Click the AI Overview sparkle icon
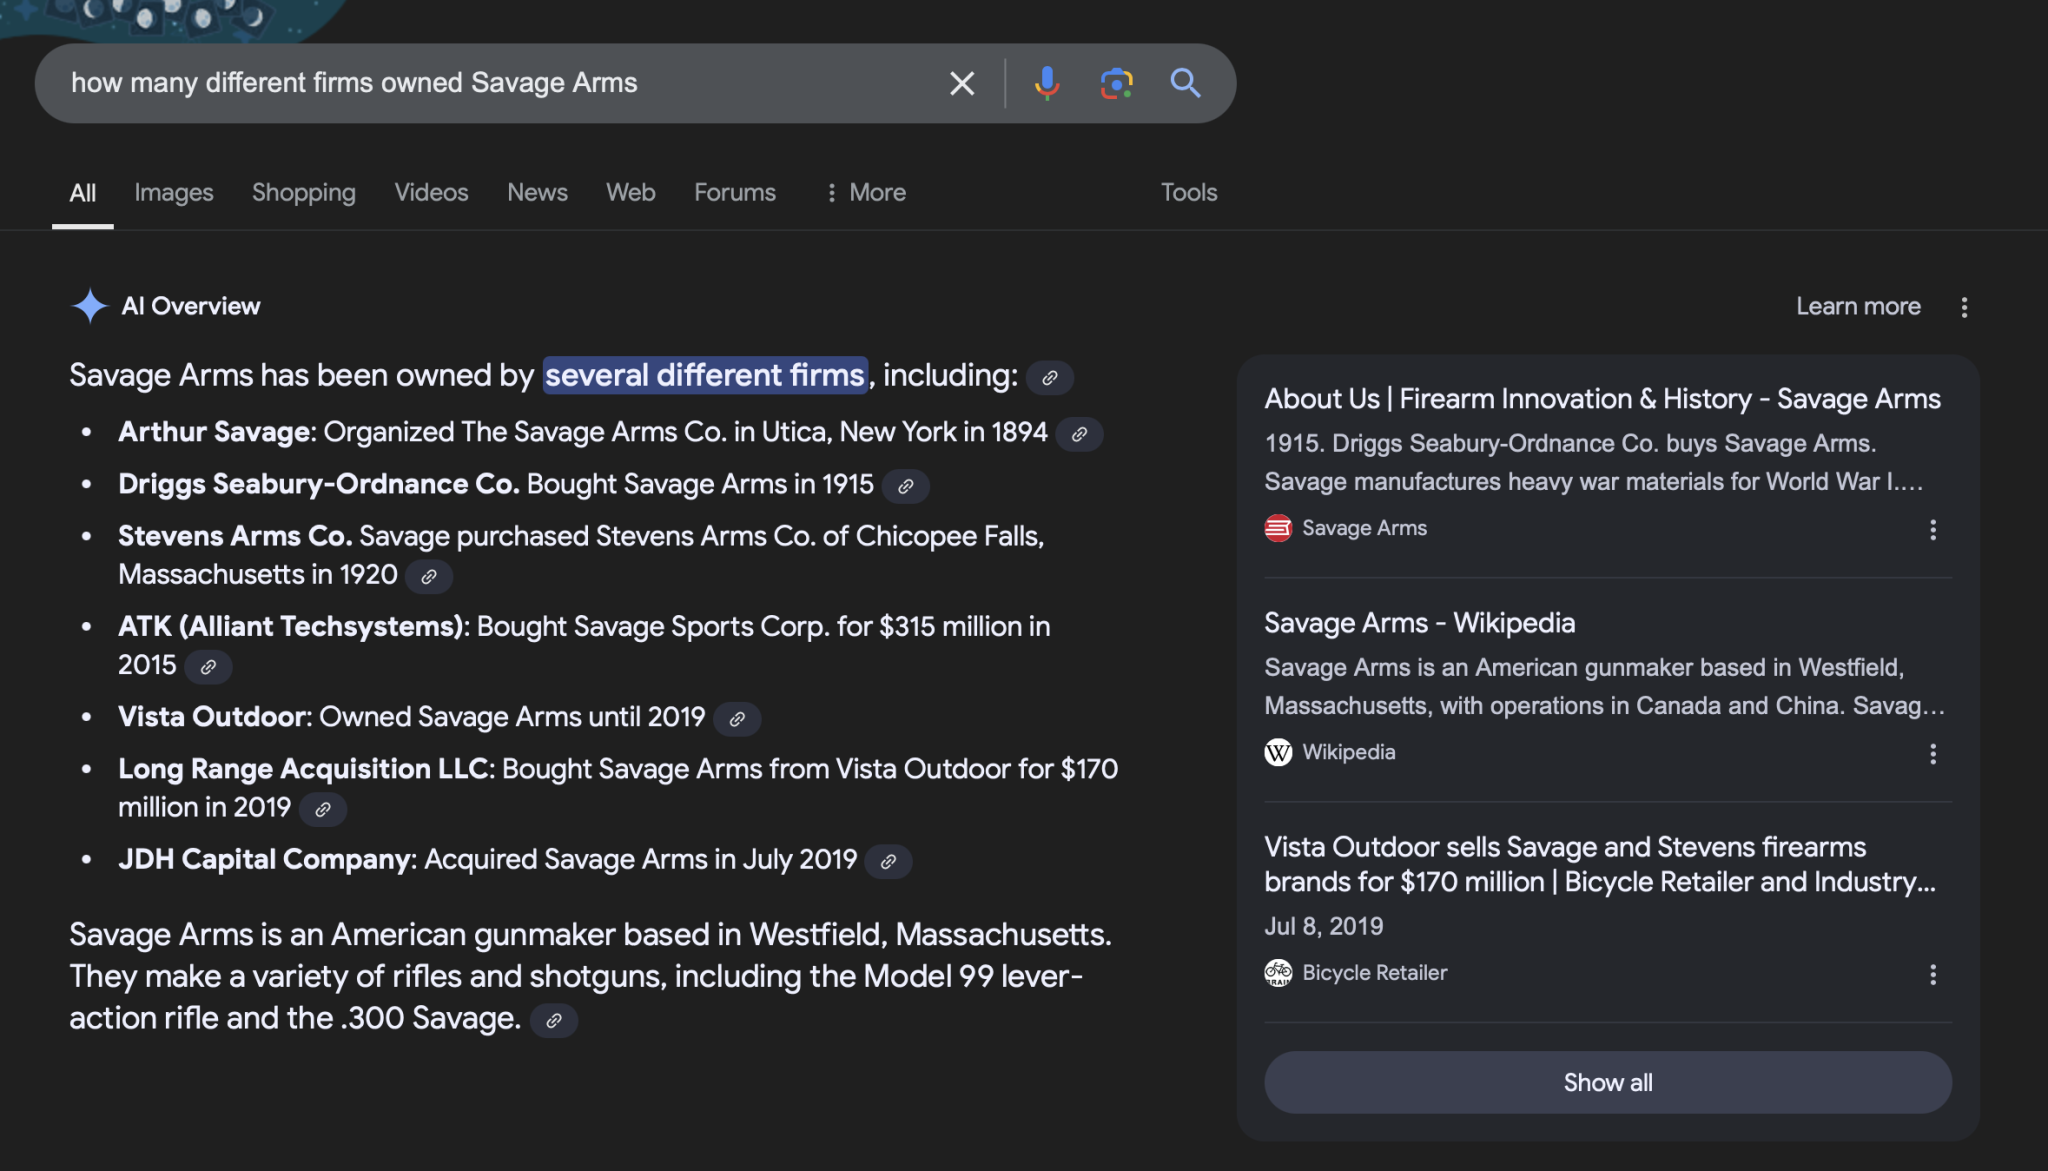The height and width of the screenshot is (1171, 2048). click(x=90, y=306)
